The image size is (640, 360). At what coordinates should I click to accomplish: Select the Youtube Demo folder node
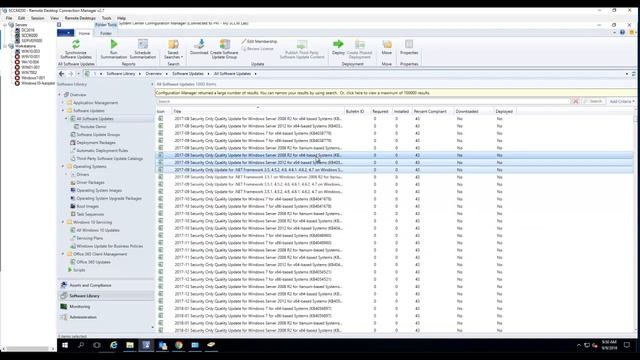click(x=93, y=127)
